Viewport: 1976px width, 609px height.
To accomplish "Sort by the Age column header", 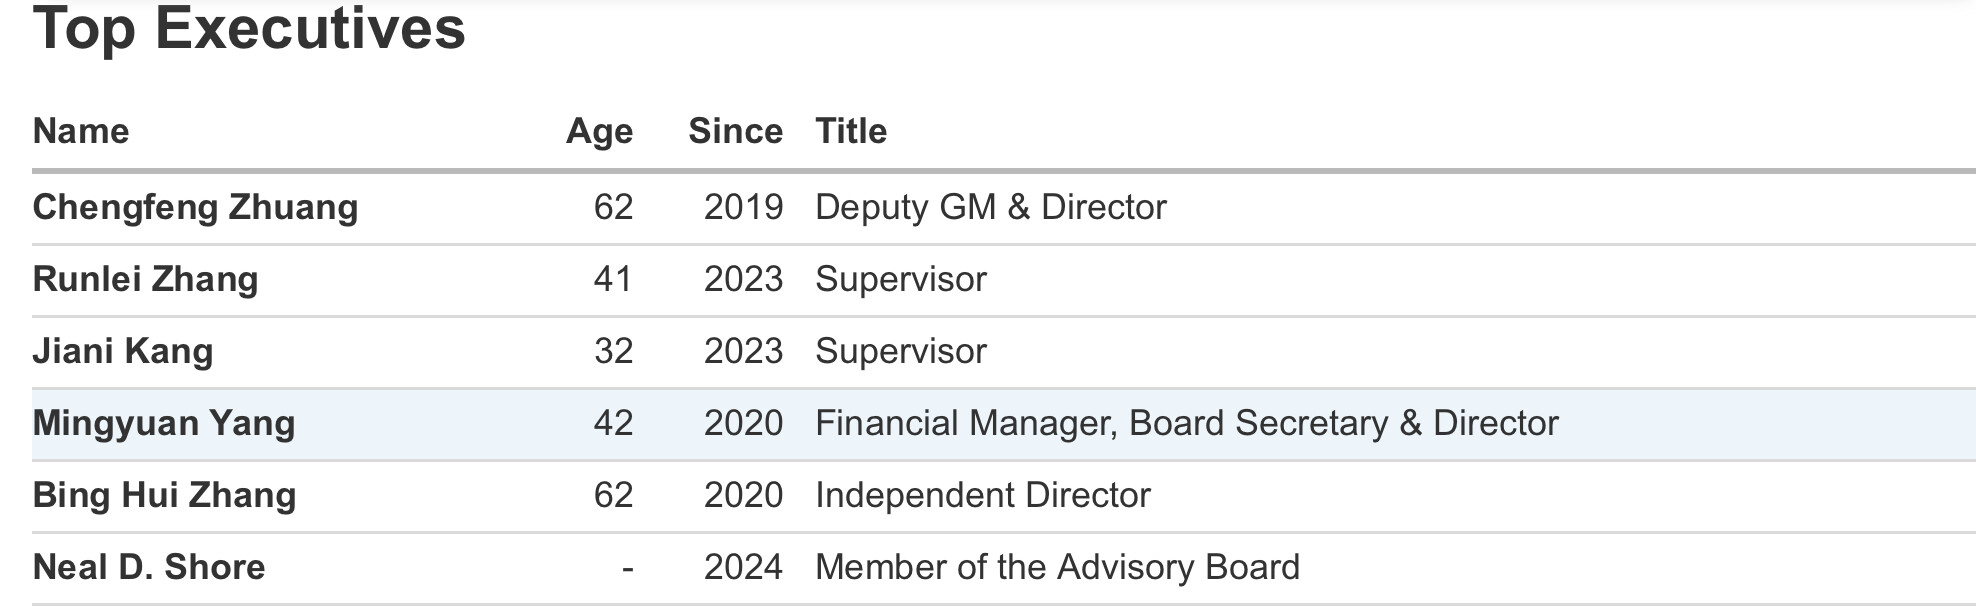I will coord(599,131).
